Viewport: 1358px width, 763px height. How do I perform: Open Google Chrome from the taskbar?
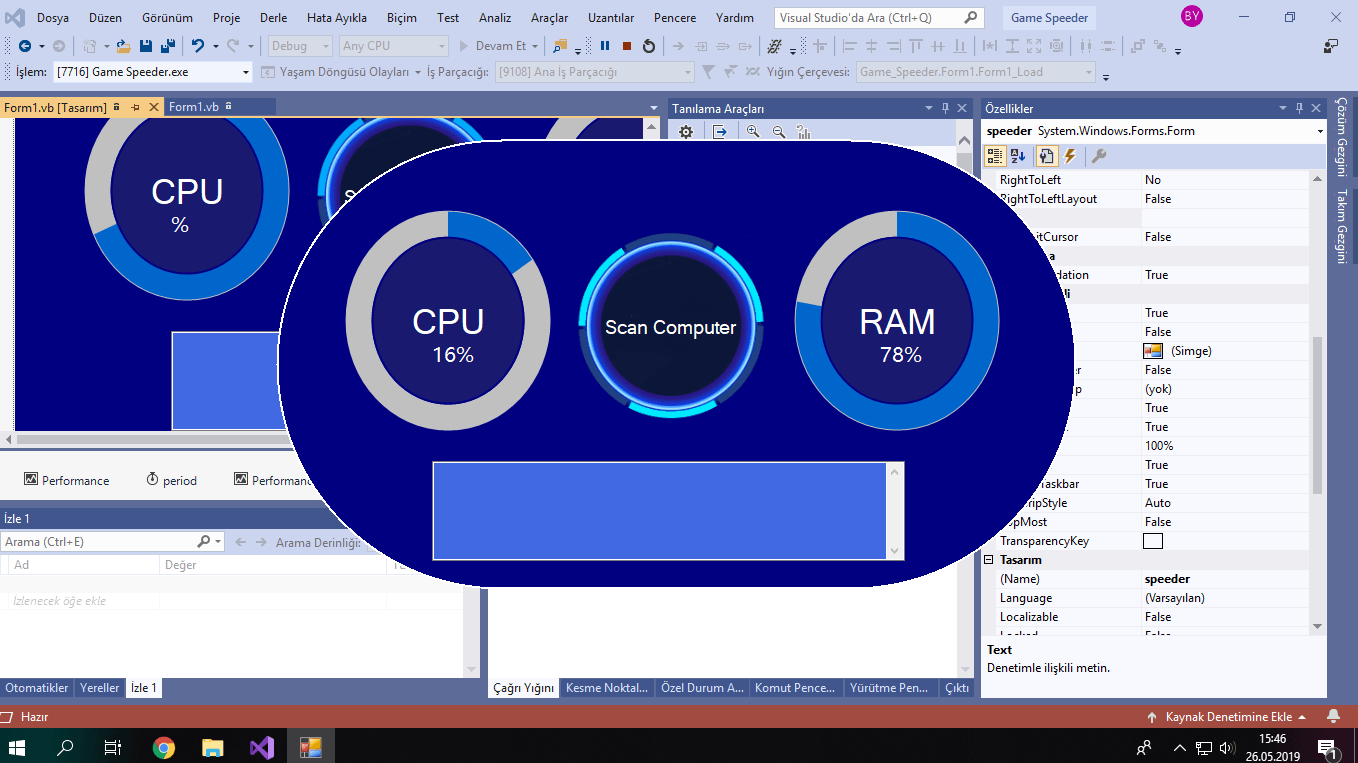(163, 747)
